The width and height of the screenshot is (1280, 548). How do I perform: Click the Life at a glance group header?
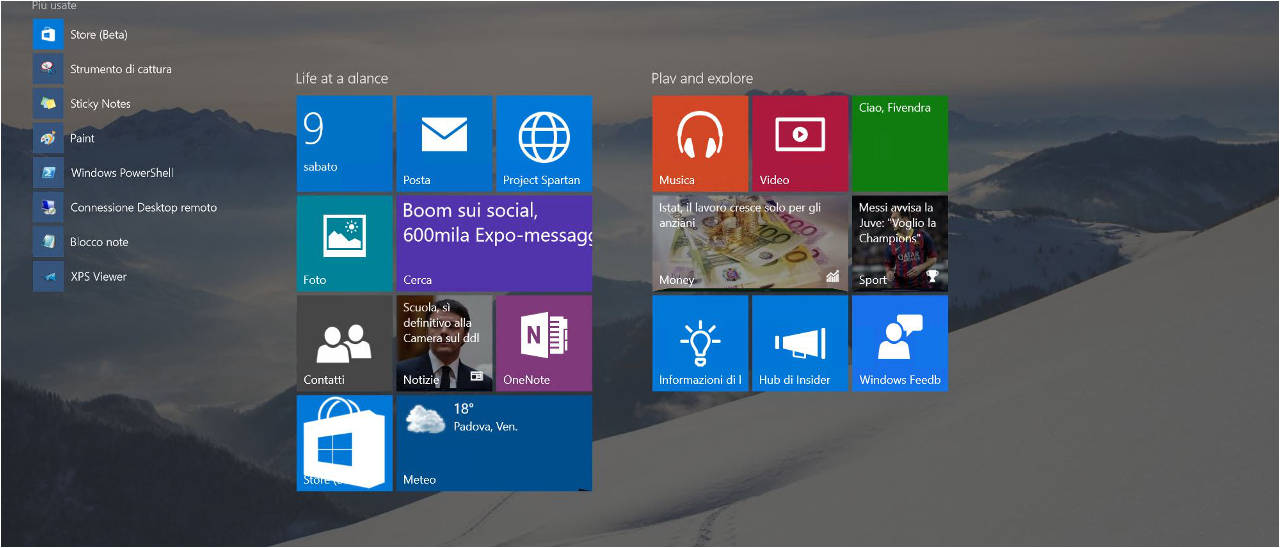pyautogui.click(x=342, y=78)
